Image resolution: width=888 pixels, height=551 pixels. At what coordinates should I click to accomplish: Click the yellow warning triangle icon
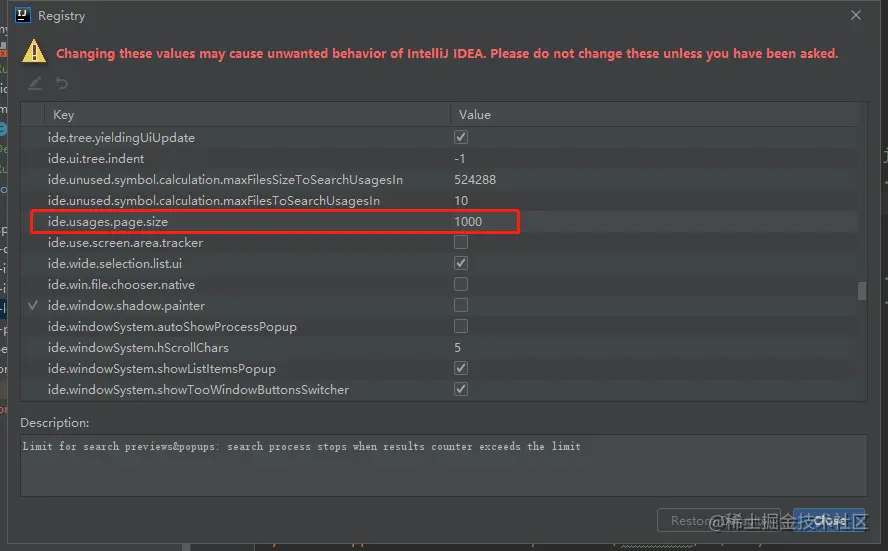[x=34, y=51]
